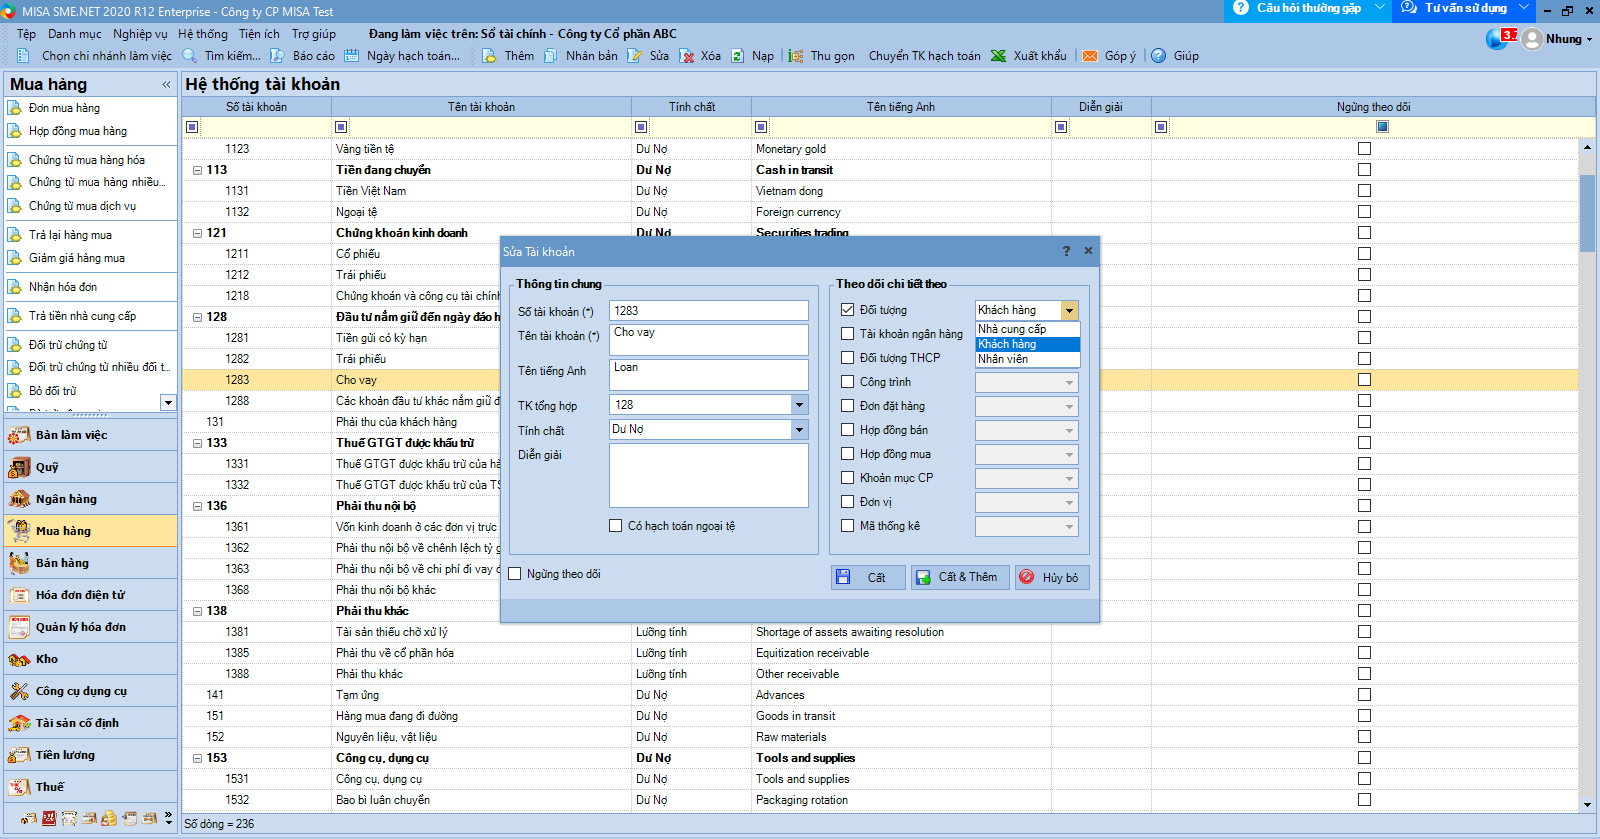Open the TK tổng hợp dropdown

pyautogui.click(x=799, y=405)
